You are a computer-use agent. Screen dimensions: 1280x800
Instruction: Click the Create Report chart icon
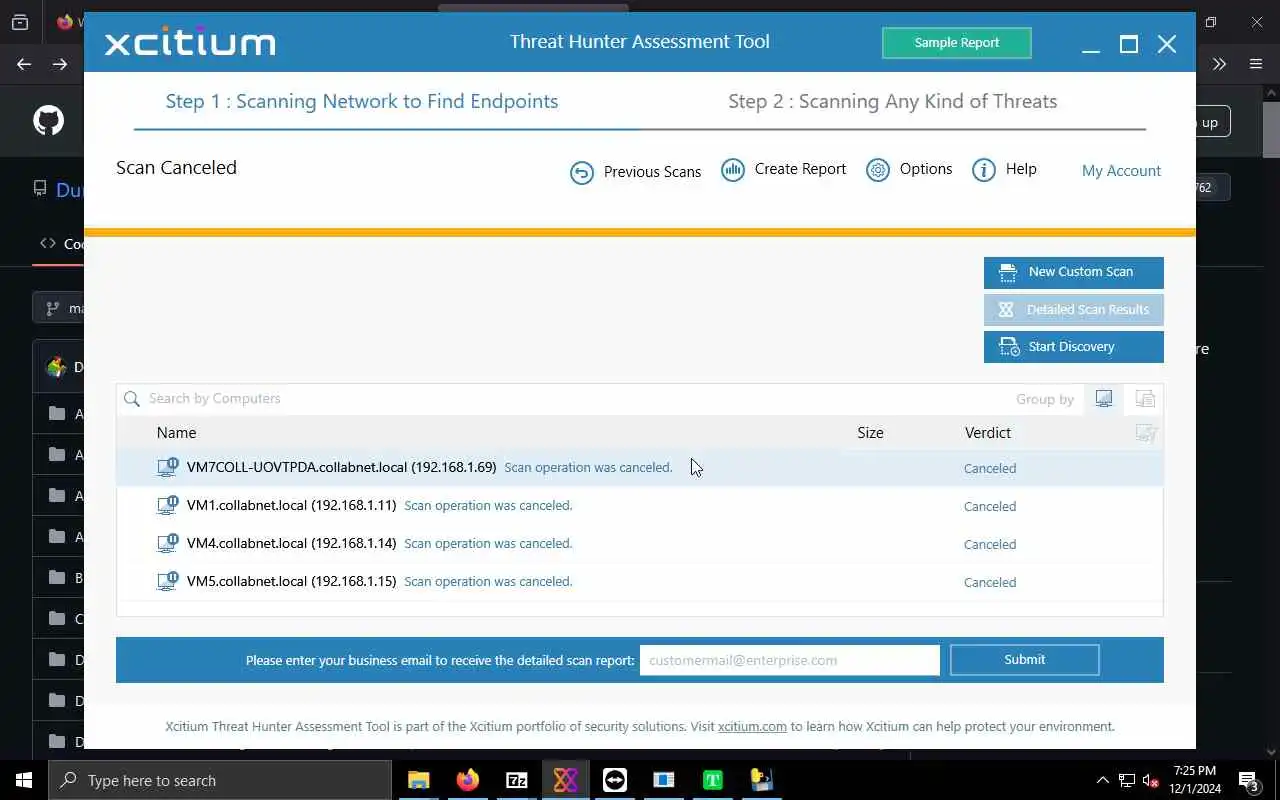tap(733, 170)
